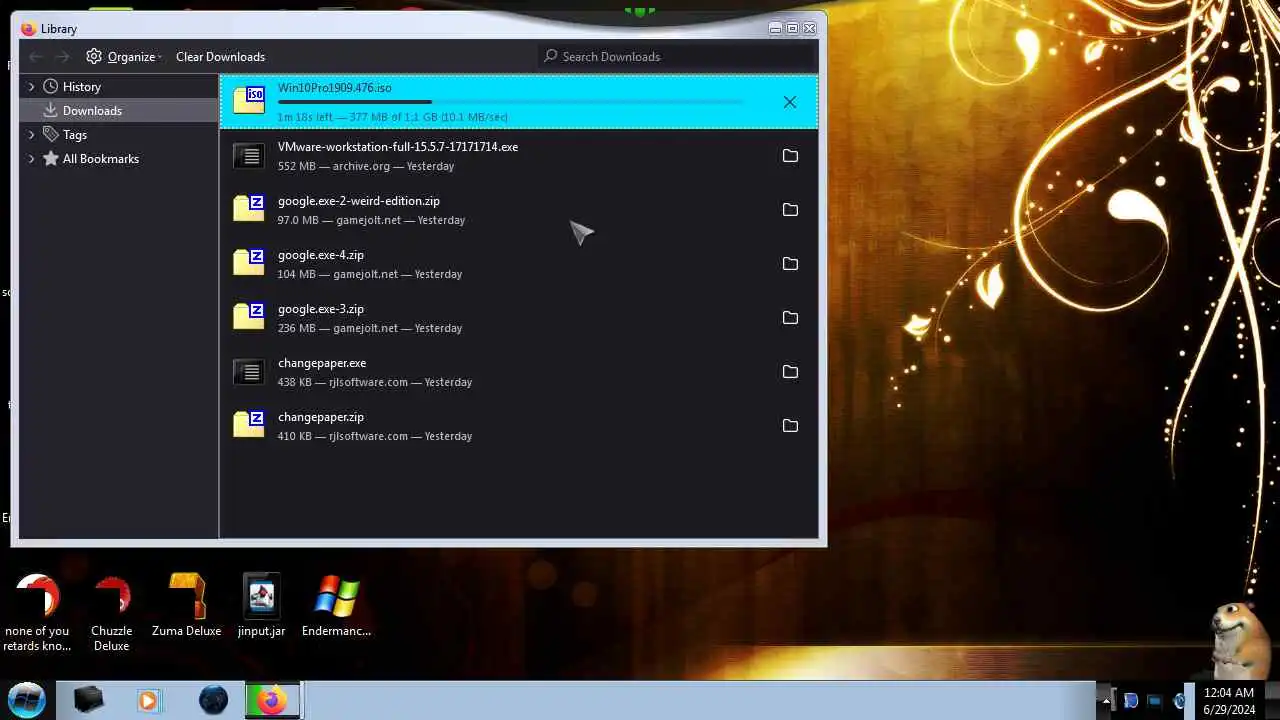This screenshot has height=720, width=1280.
Task: Expand the History tree node
Action: pos(32,87)
